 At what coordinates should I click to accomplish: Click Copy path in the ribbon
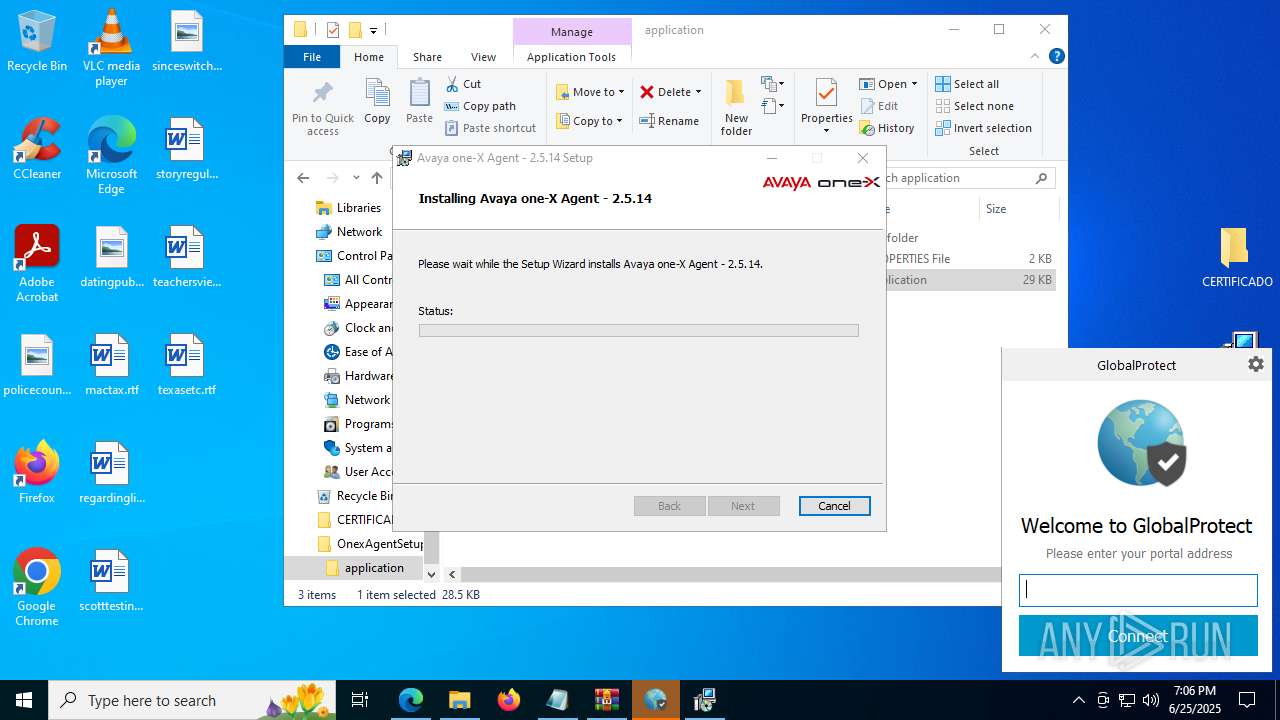[480, 106]
